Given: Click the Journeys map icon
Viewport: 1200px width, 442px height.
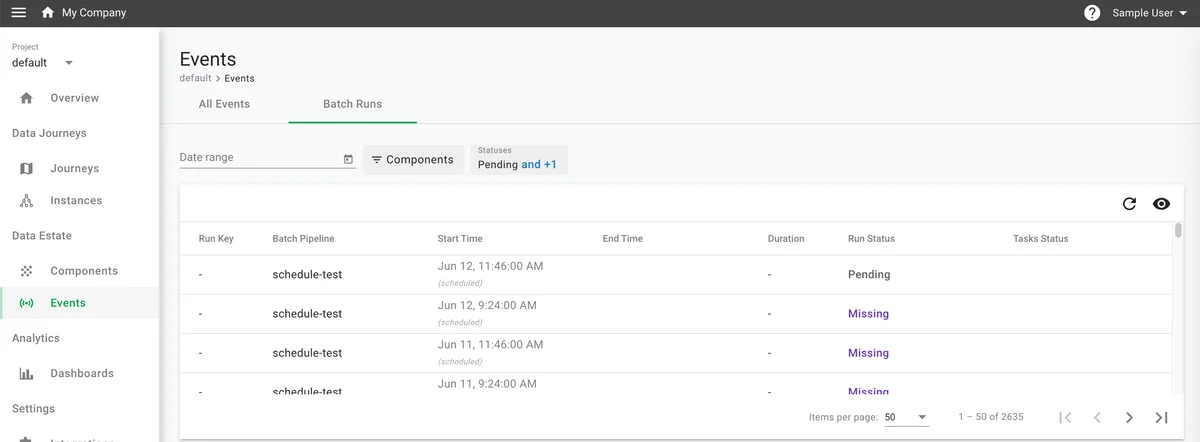Looking at the screenshot, I should (27, 168).
